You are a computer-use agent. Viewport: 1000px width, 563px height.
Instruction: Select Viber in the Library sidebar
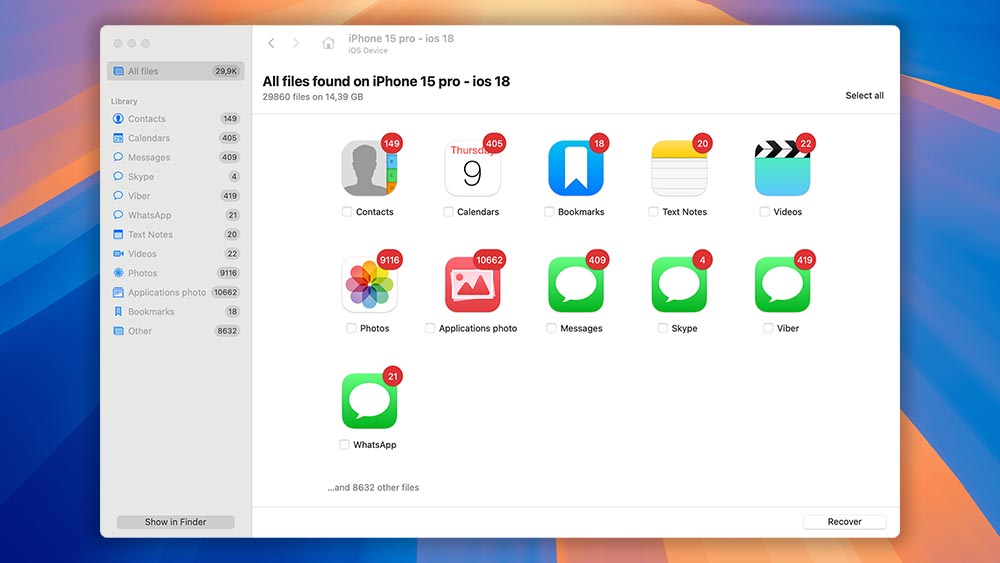point(175,196)
